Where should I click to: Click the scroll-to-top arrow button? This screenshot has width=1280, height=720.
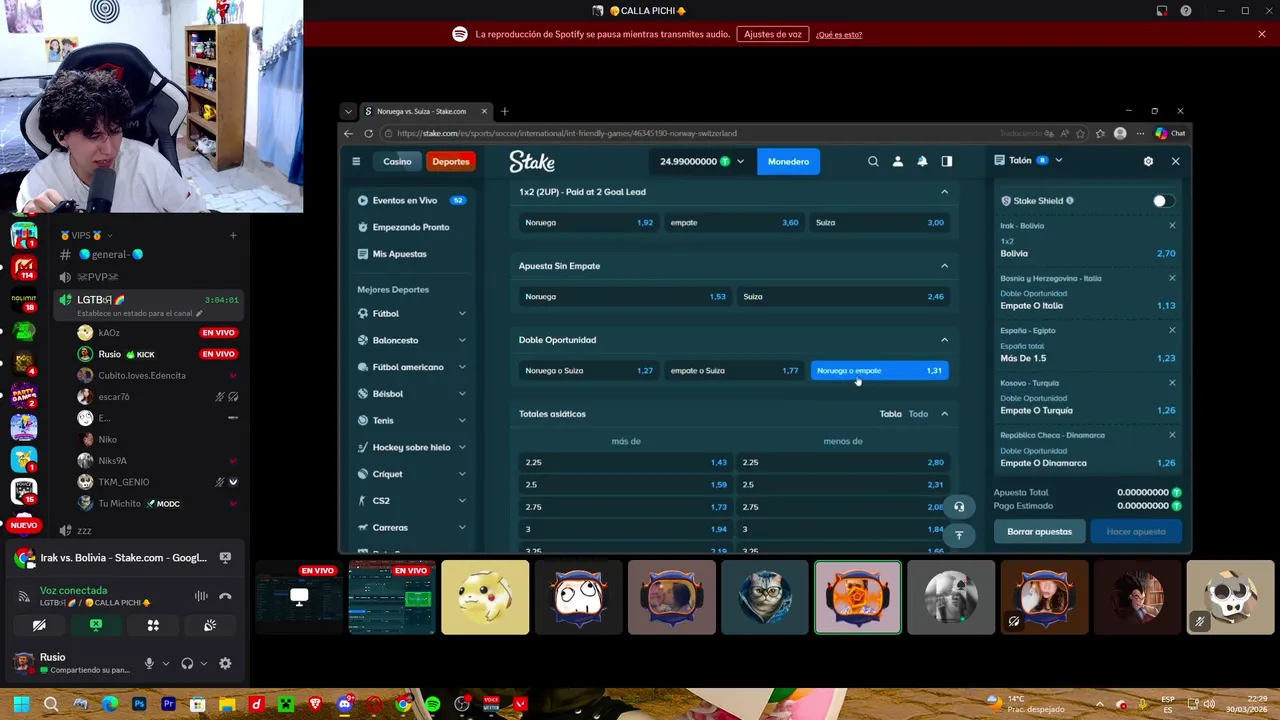[959, 535]
